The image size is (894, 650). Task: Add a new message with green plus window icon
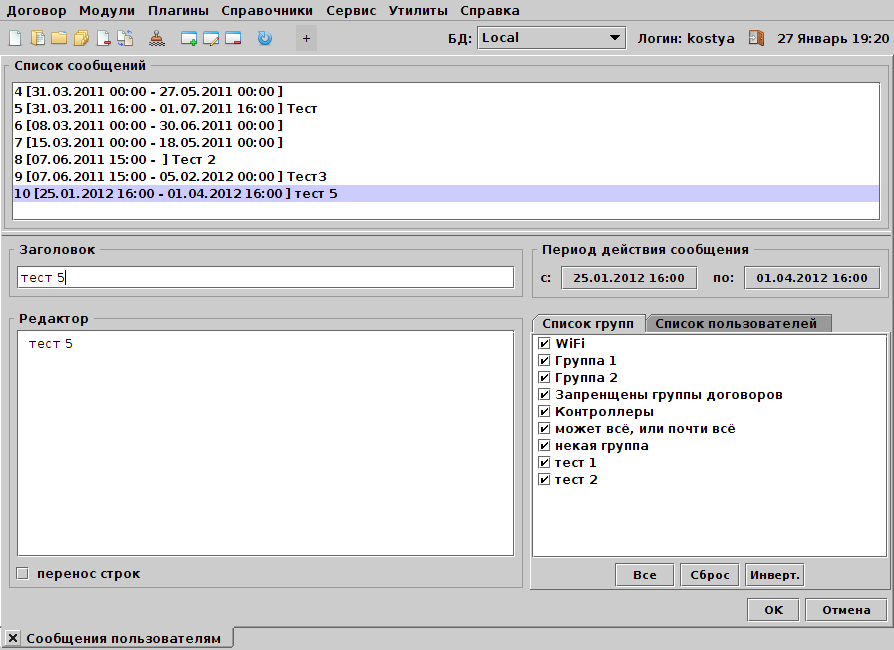[x=190, y=38]
